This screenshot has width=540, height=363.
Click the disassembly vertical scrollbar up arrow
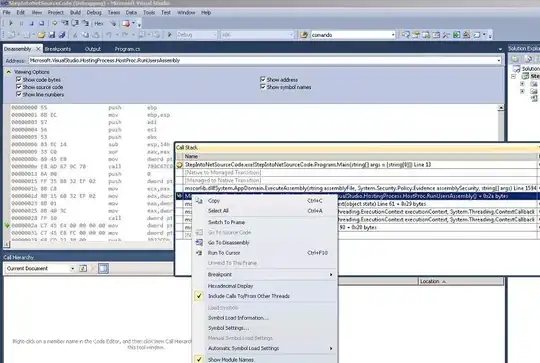[x=501, y=108]
